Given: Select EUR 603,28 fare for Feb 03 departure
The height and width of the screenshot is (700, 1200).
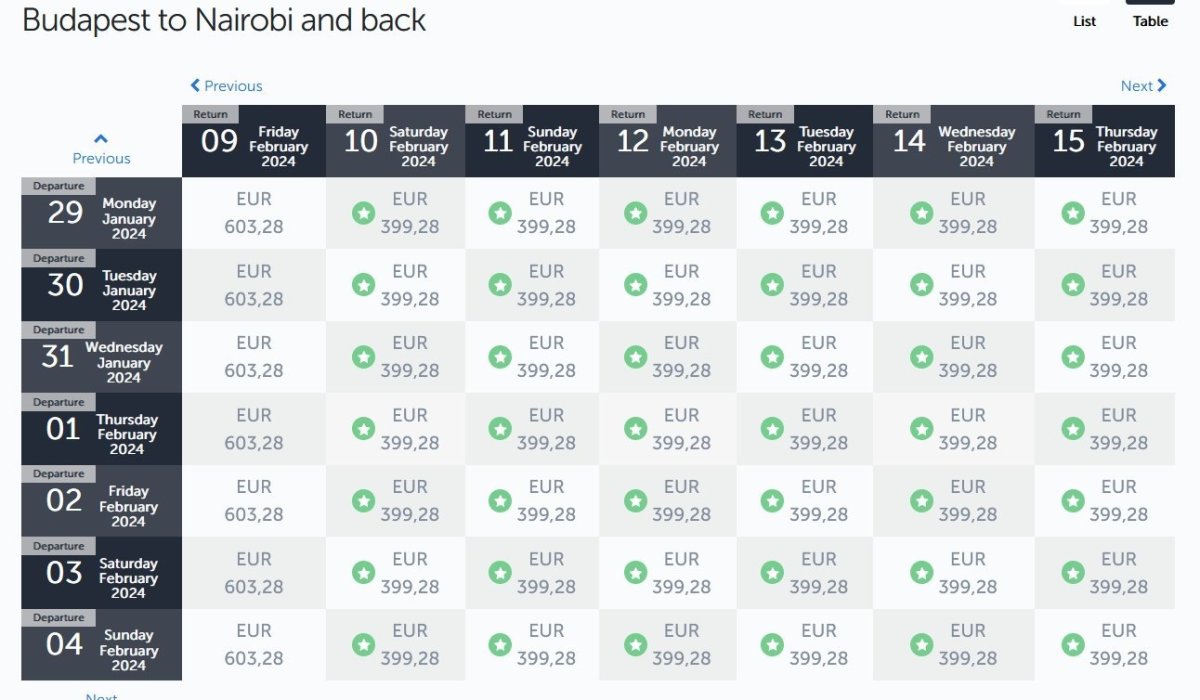Looking at the screenshot, I should pos(254,573).
